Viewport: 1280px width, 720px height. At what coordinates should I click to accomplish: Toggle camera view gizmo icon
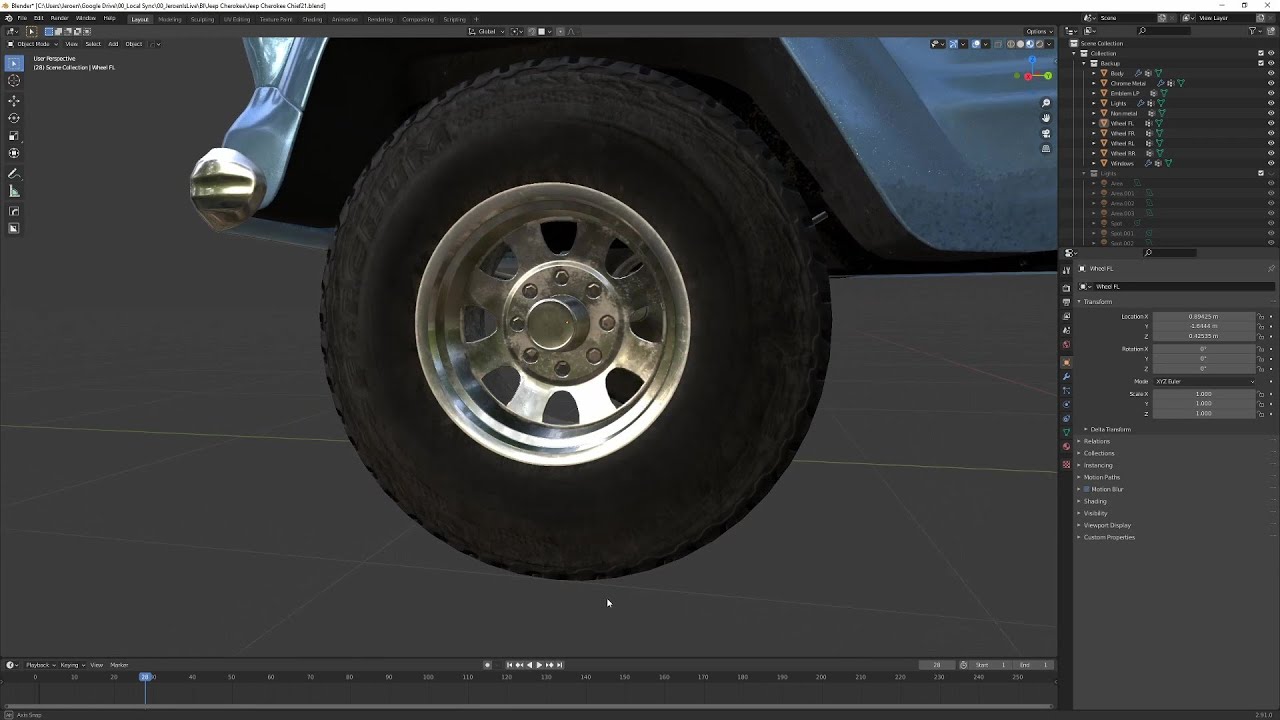pyautogui.click(x=1046, y=133)
